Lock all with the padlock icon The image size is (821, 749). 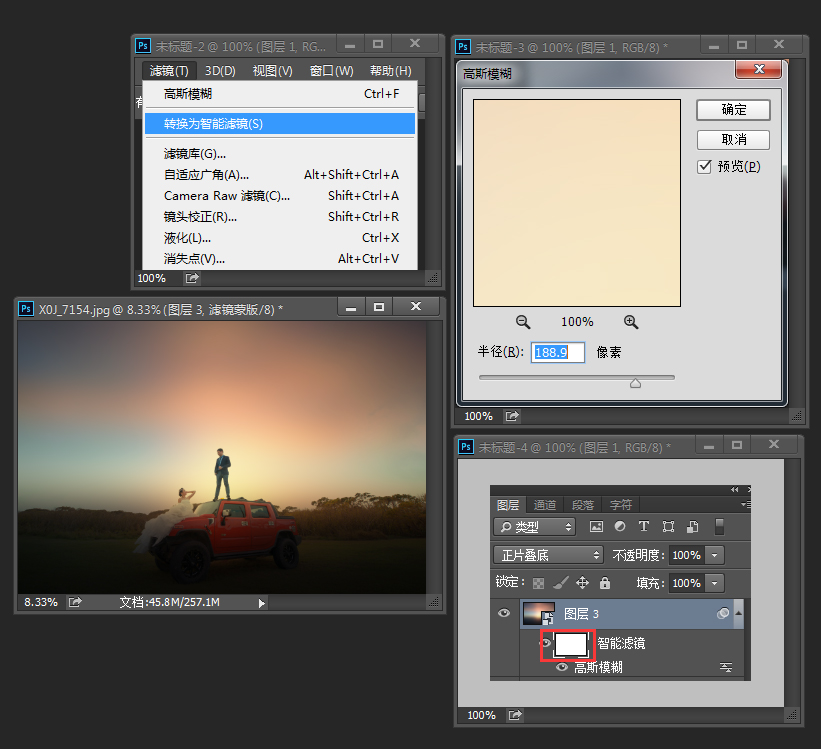(x=605, y=582)
